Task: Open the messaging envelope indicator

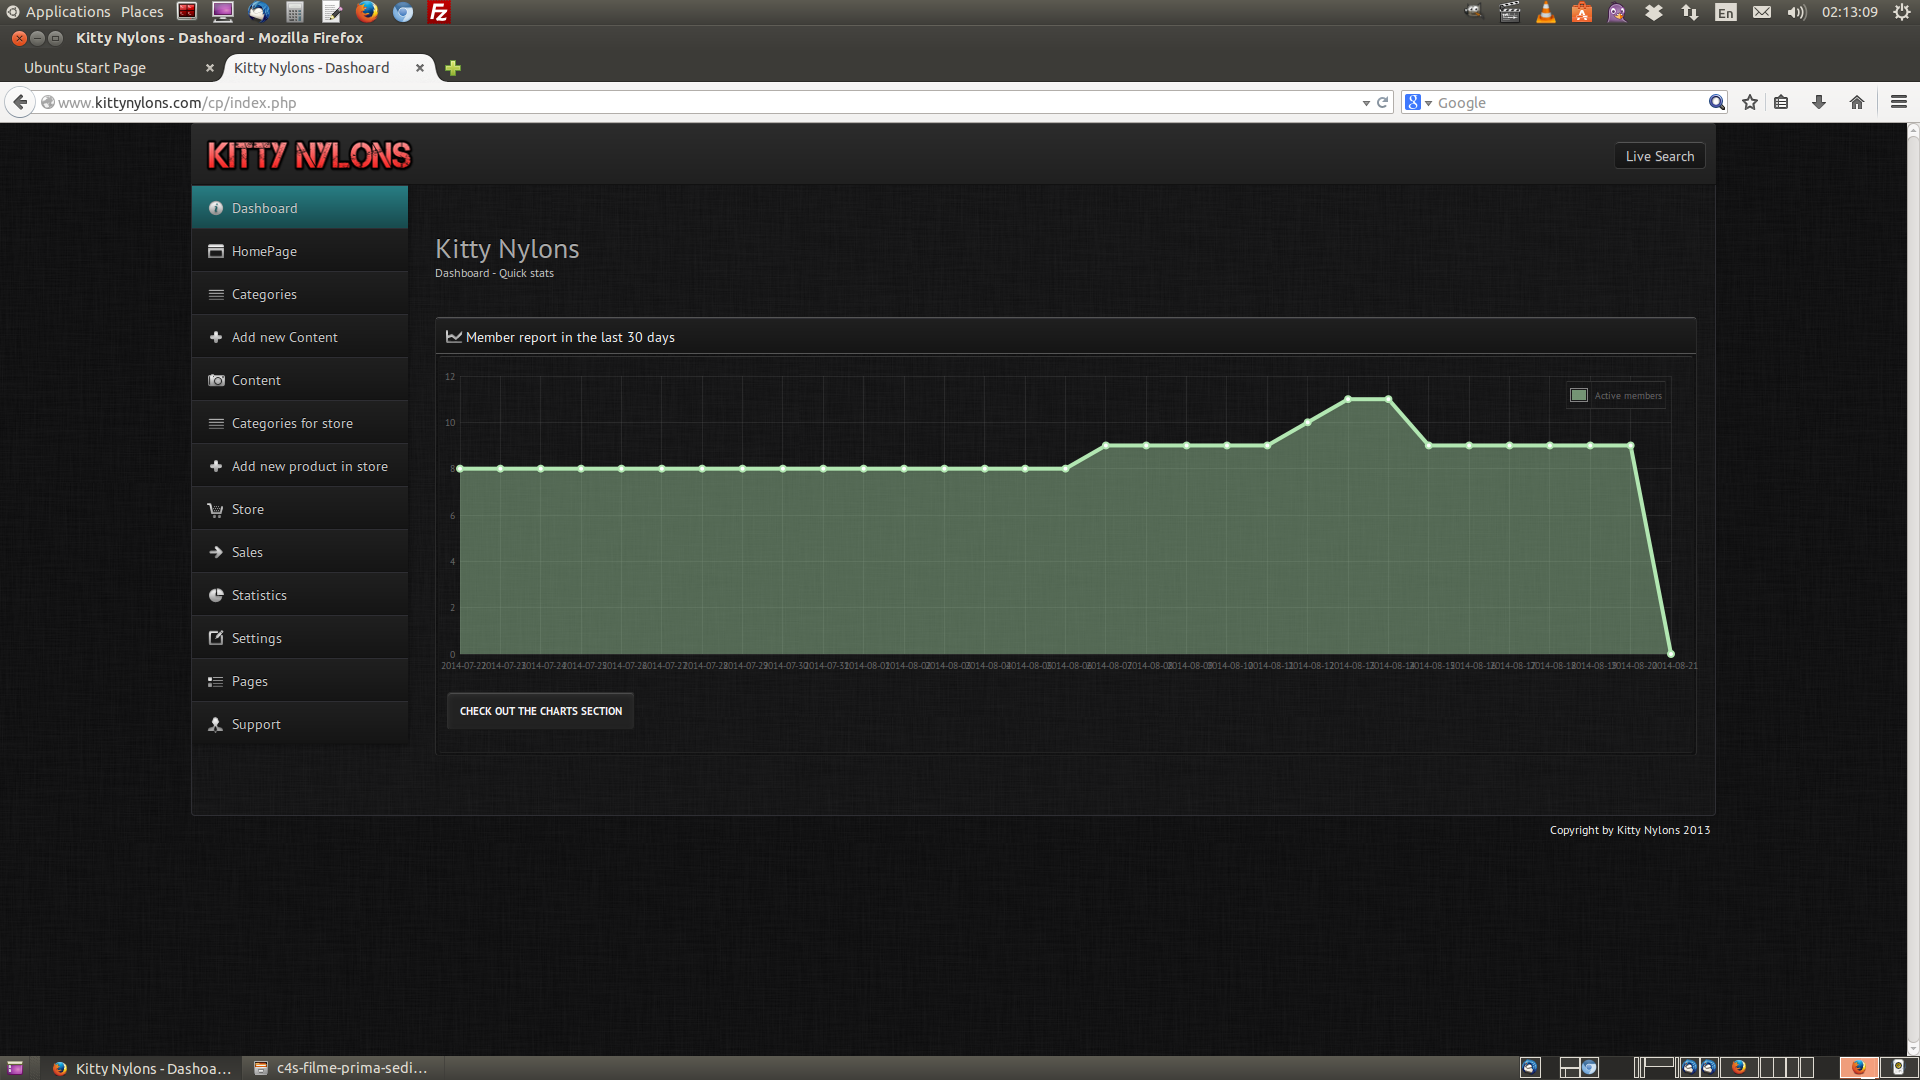Action: (1762, 12)
